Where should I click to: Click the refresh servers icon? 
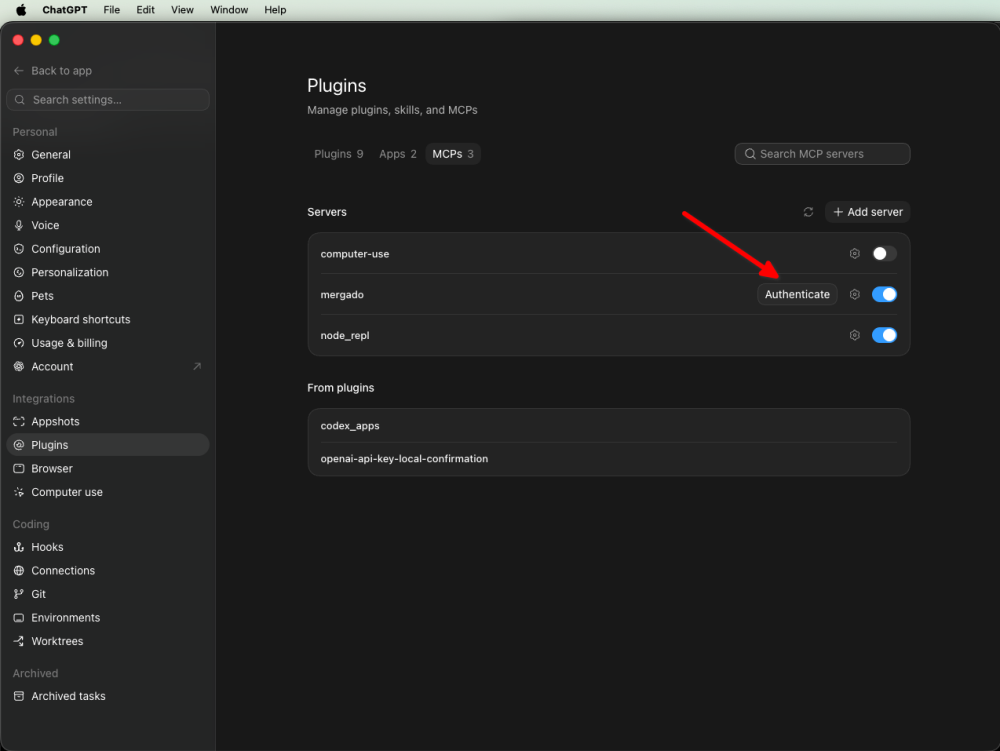pyautogui.click(x=808, y=212)
